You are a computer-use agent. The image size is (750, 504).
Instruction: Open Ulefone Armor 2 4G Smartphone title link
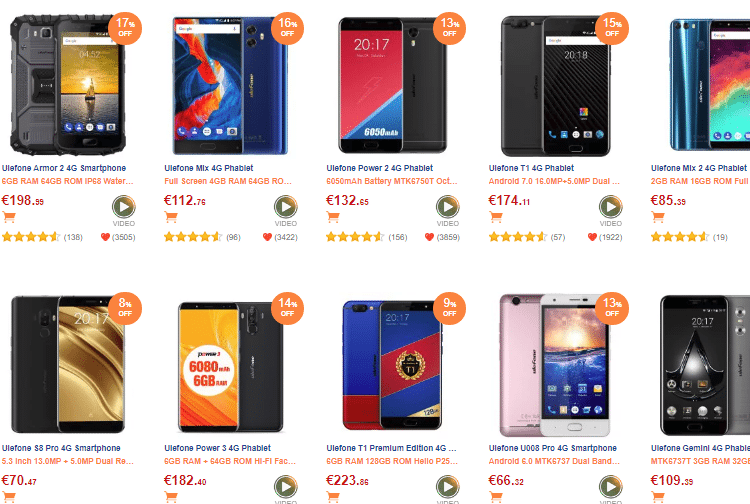coord(64,168)
